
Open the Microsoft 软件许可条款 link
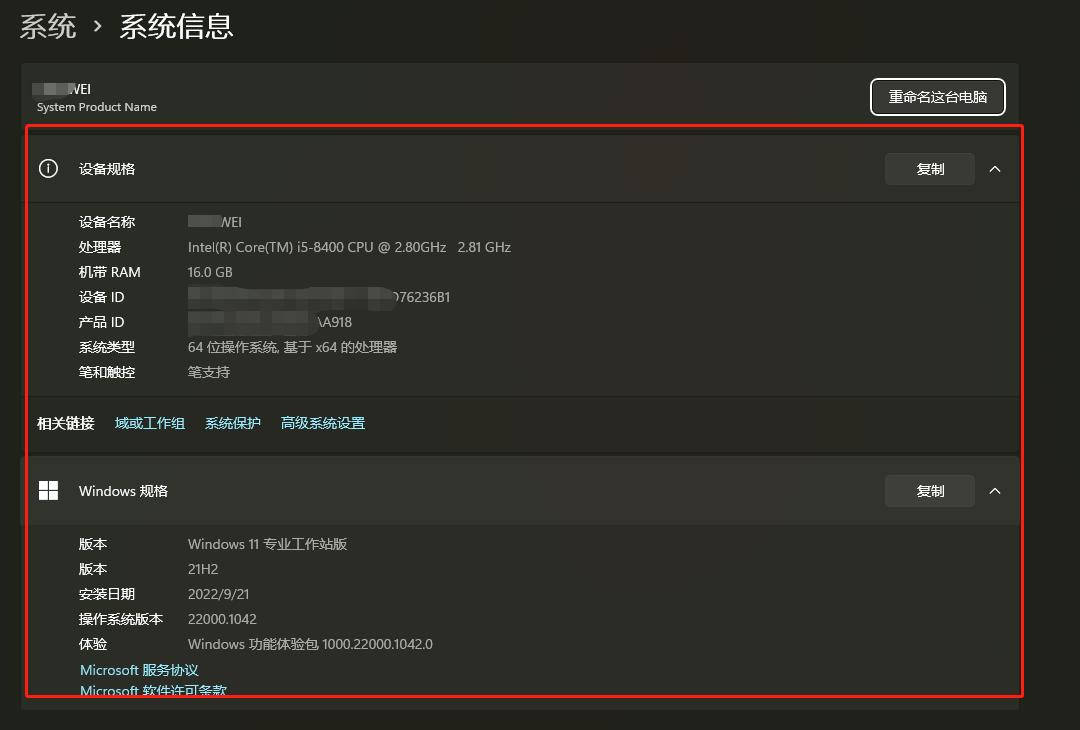152,691
